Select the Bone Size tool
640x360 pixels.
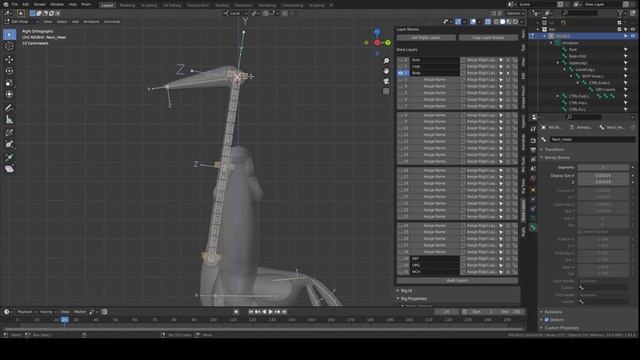[9, 144]
